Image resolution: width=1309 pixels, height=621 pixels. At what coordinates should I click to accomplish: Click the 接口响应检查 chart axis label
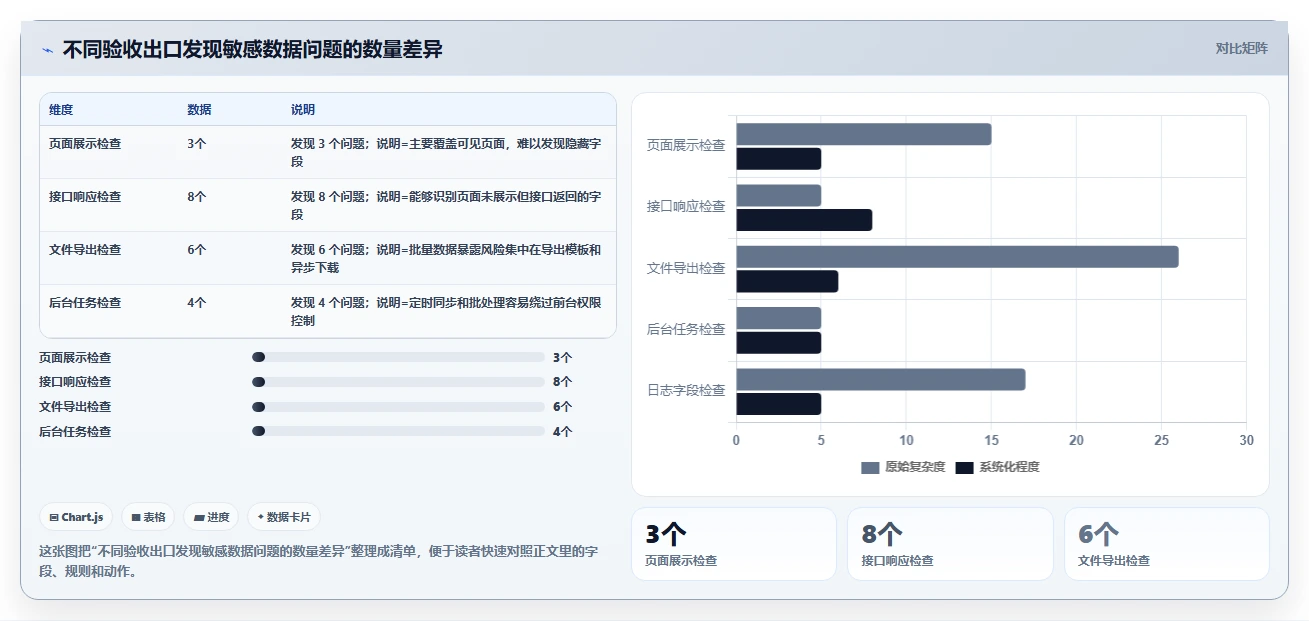686,206
